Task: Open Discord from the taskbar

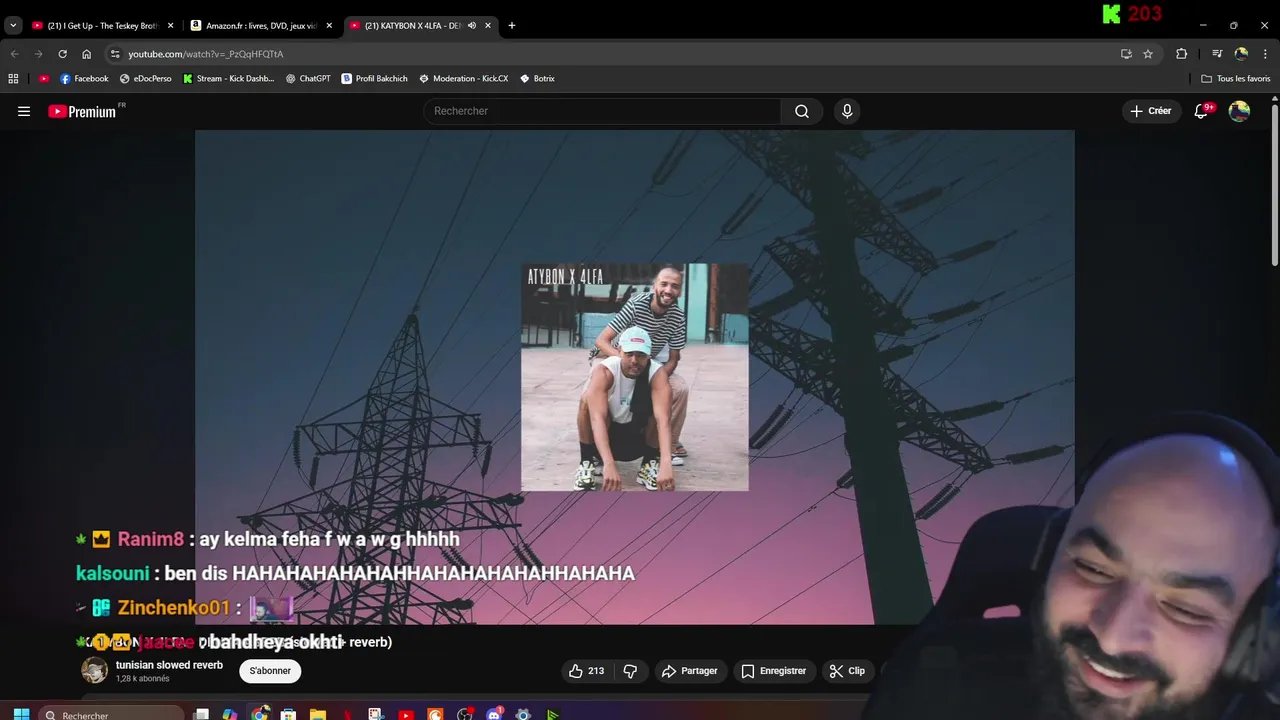Action: (494, 714)
